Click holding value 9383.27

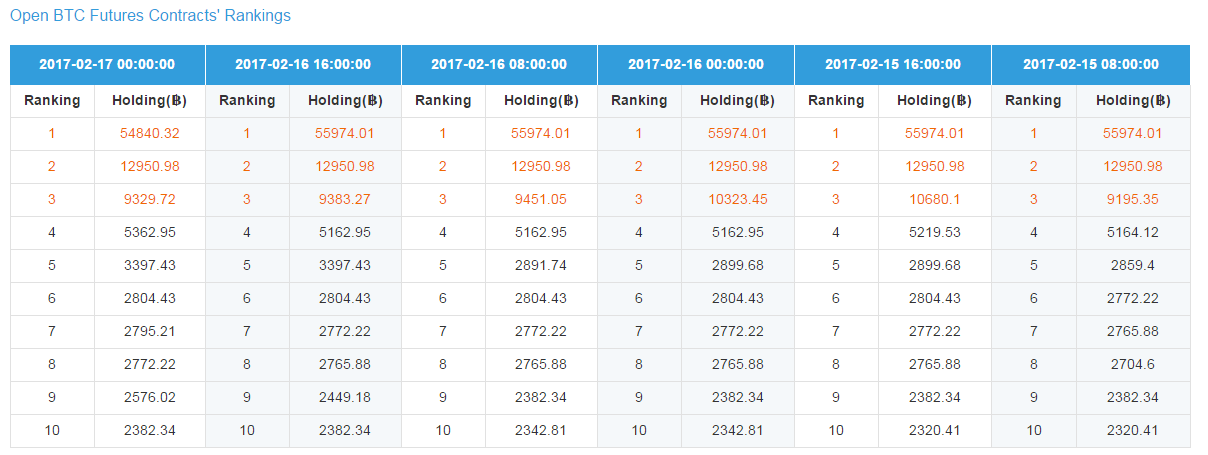coord(345,200)
